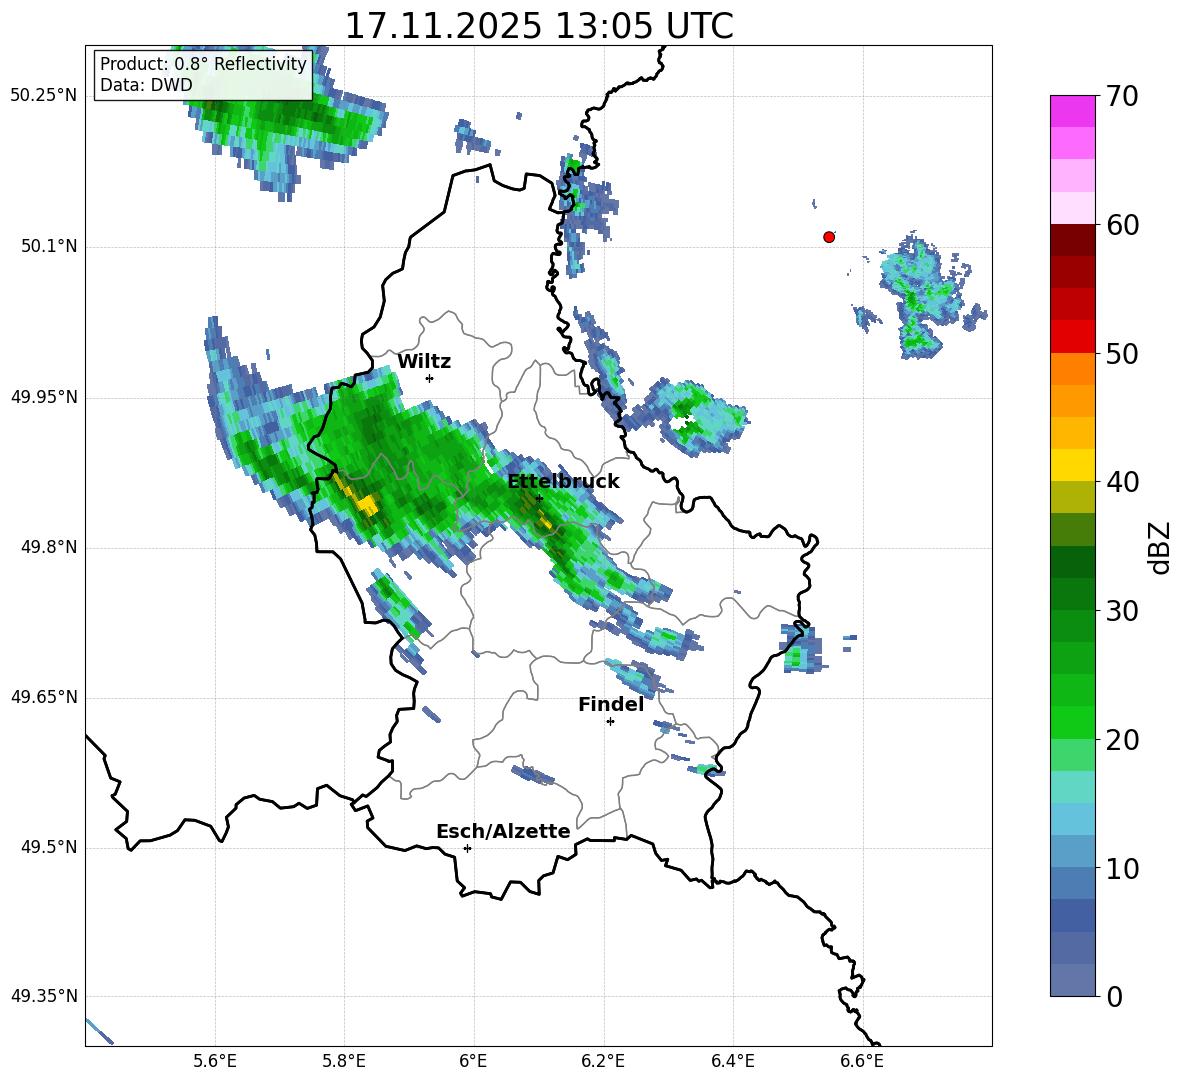Click the 49.35°N latitude label
The width and height of the screenshot is (1184, 1081).
click(44, 996)
